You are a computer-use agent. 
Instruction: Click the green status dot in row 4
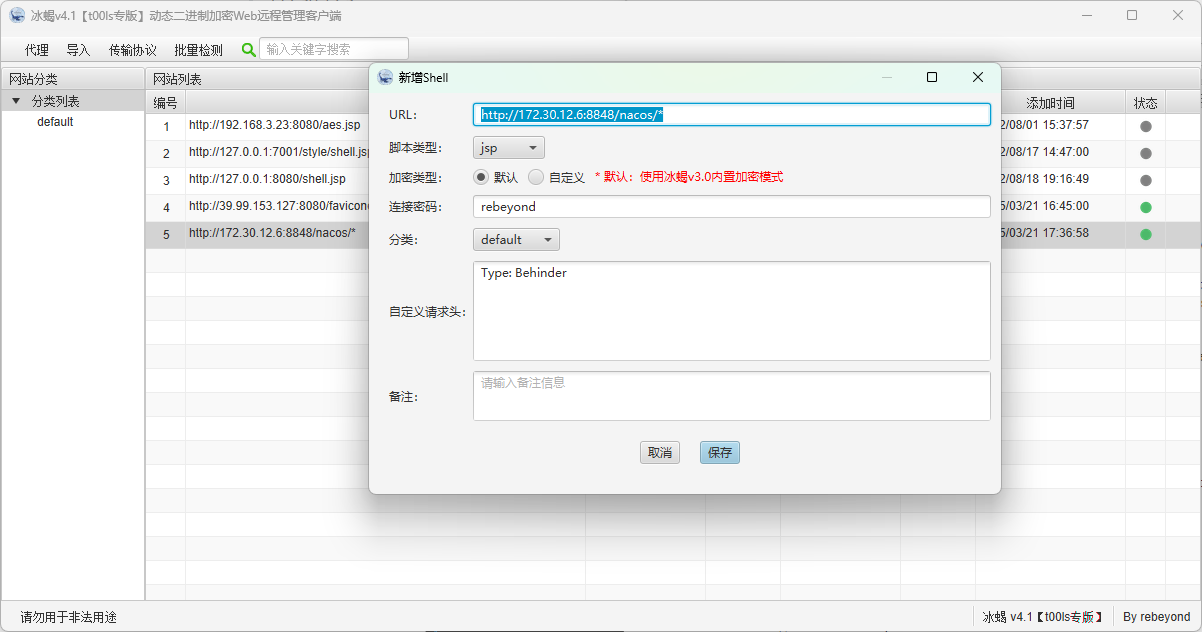point(1145,207)
